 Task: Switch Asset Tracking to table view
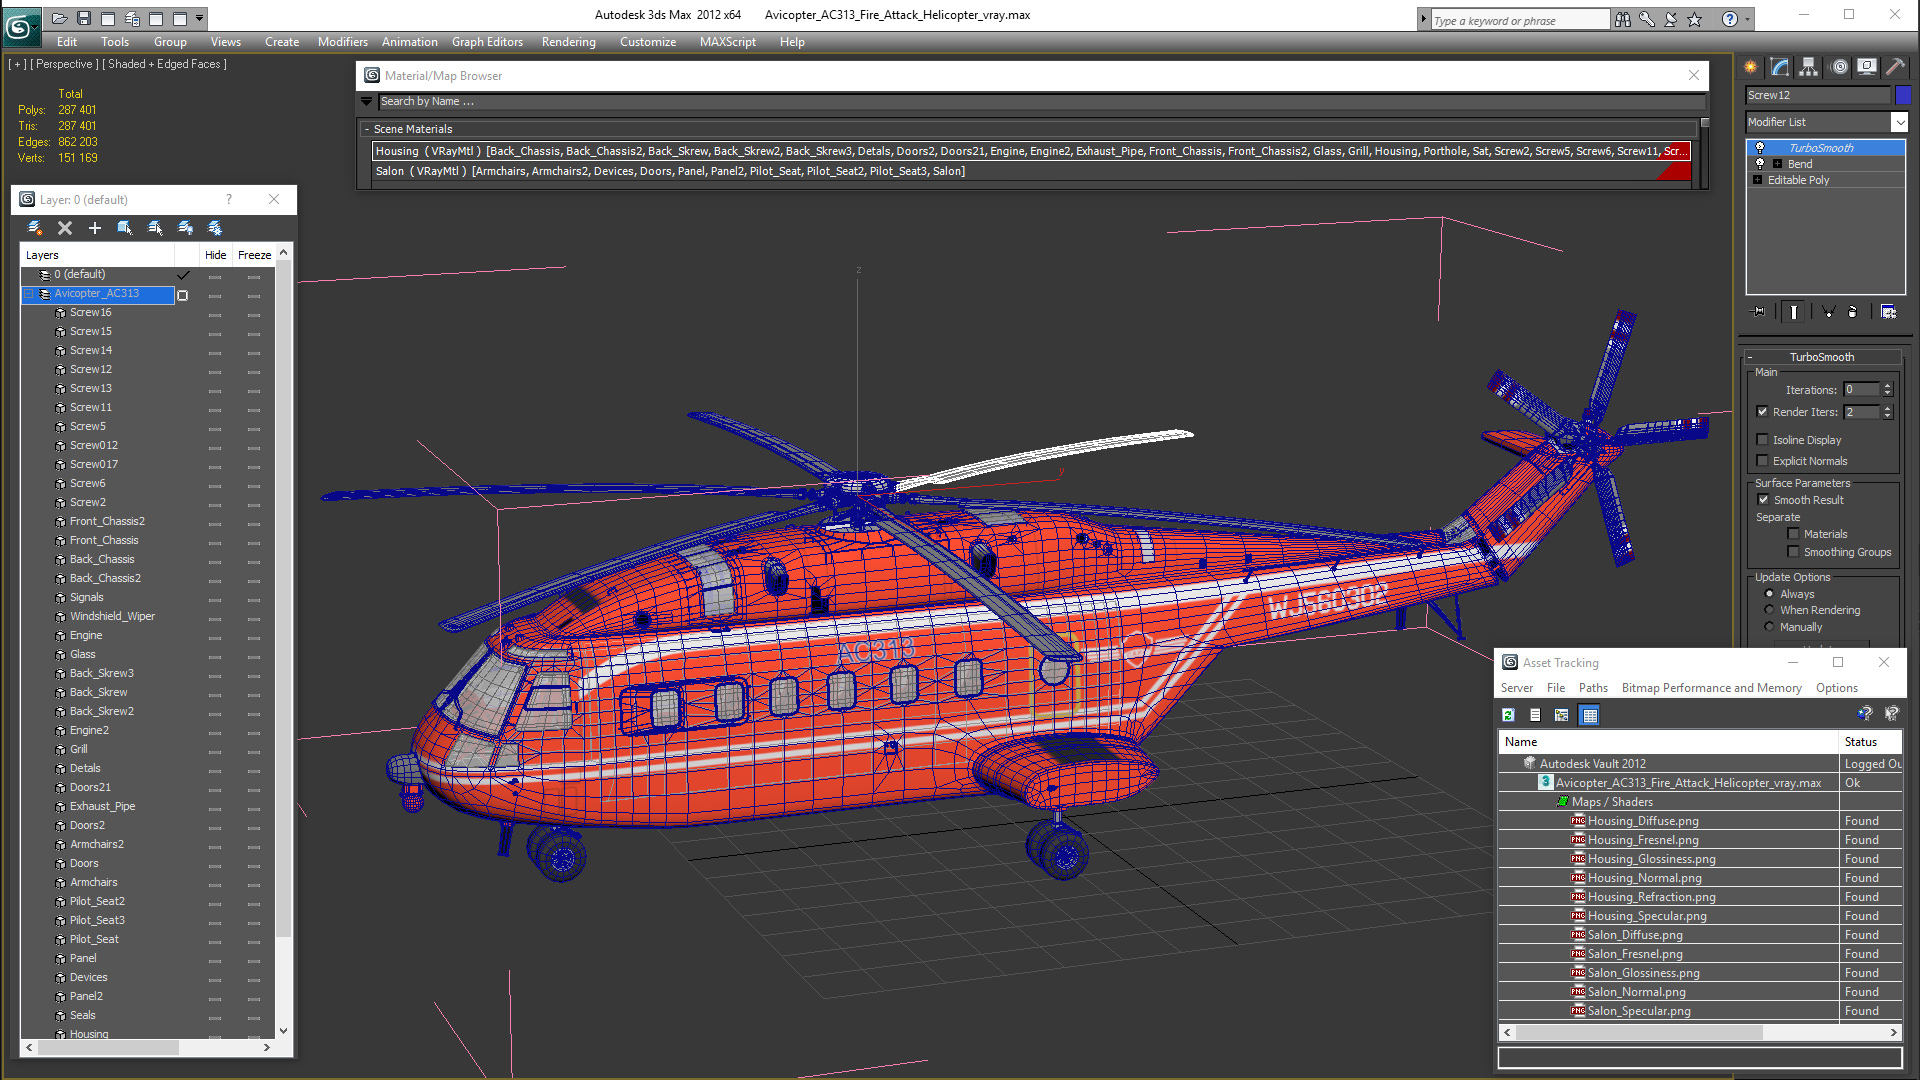click(x=1590, y=715)
